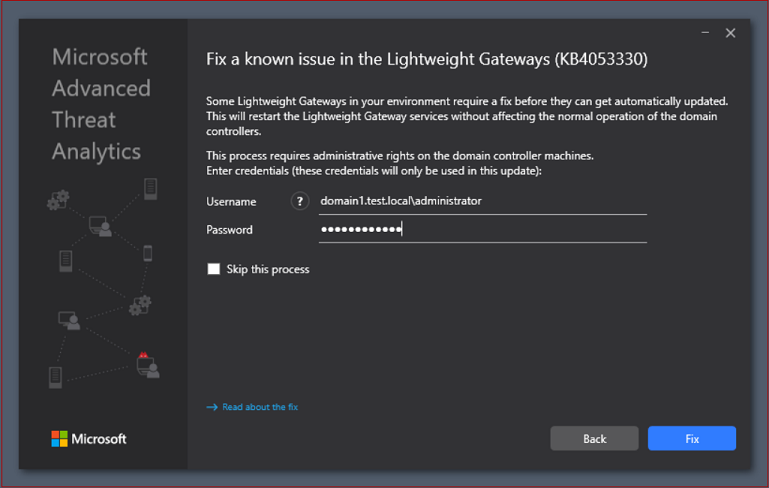This screenshot has height=488, width=769.
Task: Click the 'Enter credentials' instruction line
Action: point(374,171)
